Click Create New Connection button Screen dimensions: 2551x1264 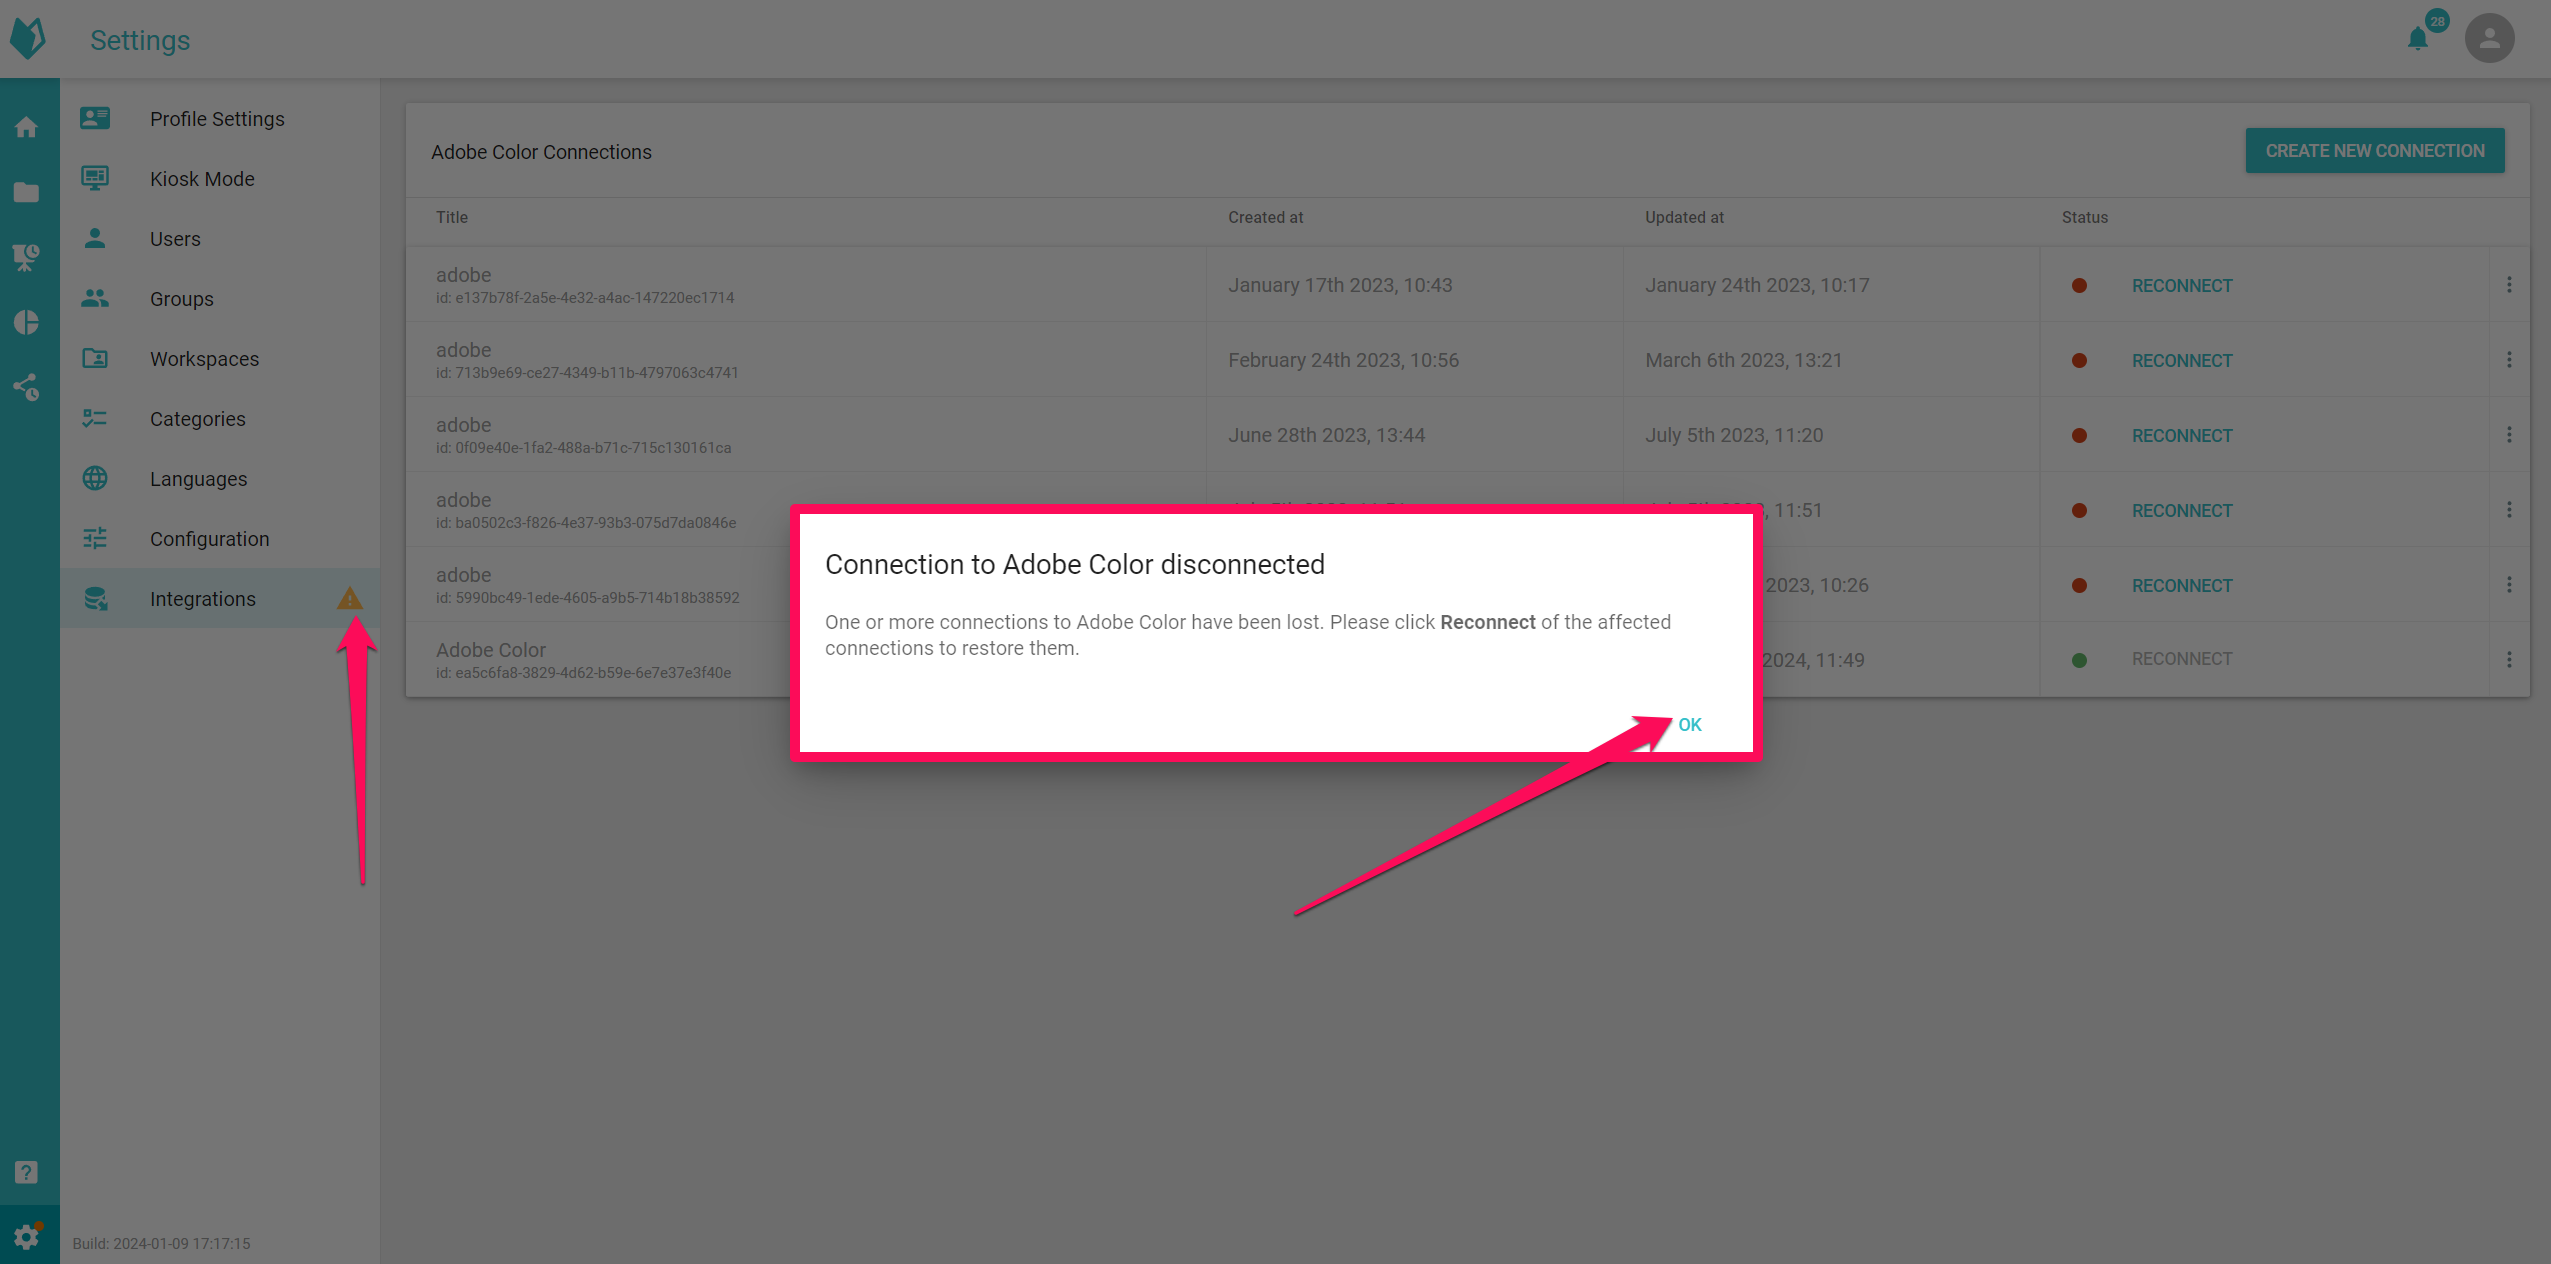[x=2375, y=151]
